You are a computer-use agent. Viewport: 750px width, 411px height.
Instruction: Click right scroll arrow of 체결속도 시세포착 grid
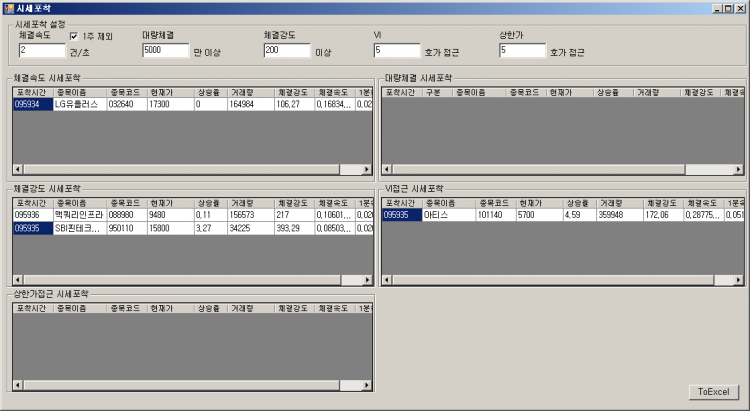tap(367, 170)
